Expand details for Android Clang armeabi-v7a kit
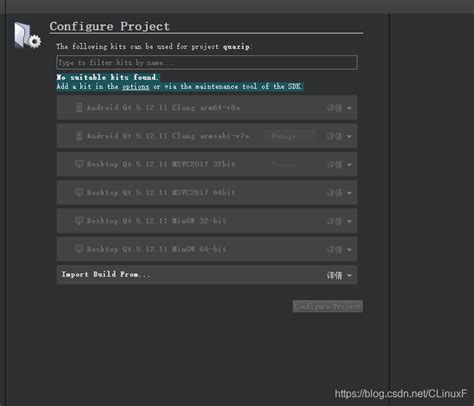 [339, 136]
